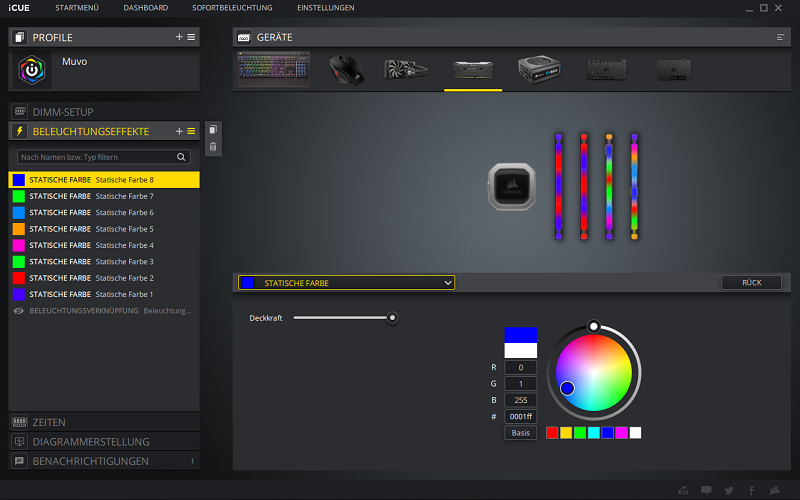Click the Corsair cooler pump image
The height and width of the screenshot is (500, 800).
(512, 187)
